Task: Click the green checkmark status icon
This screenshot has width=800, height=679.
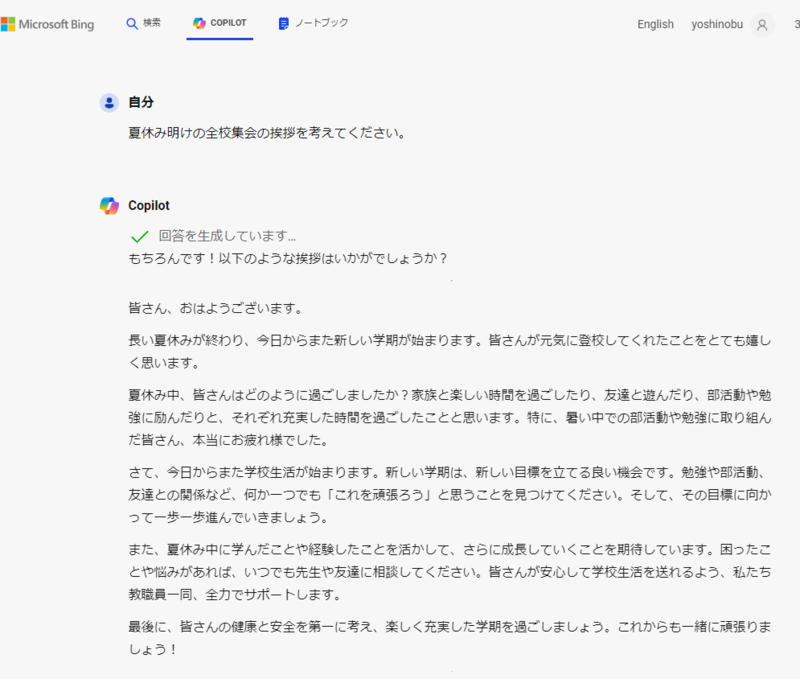Action: point(139,236)
